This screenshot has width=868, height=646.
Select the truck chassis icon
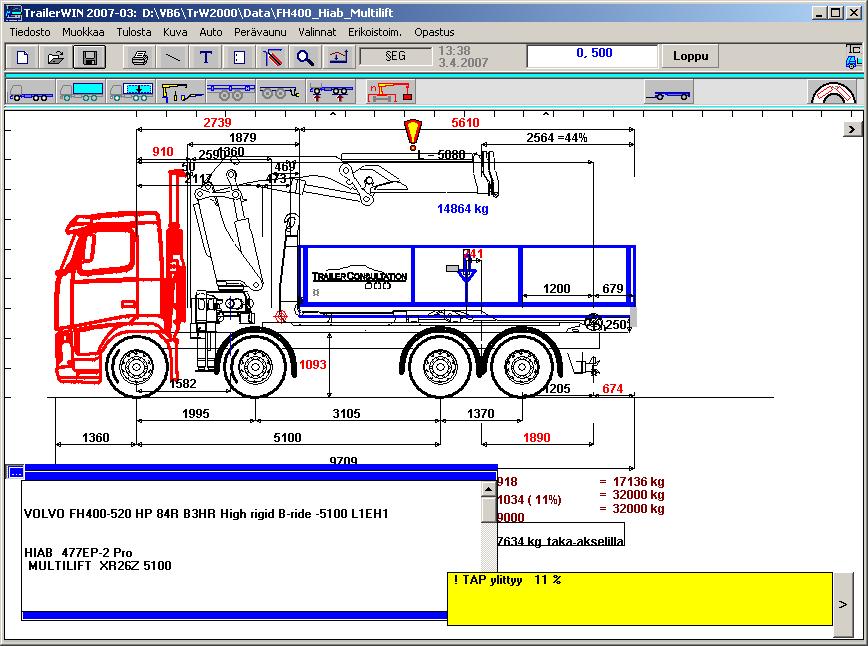pos(31,92)
